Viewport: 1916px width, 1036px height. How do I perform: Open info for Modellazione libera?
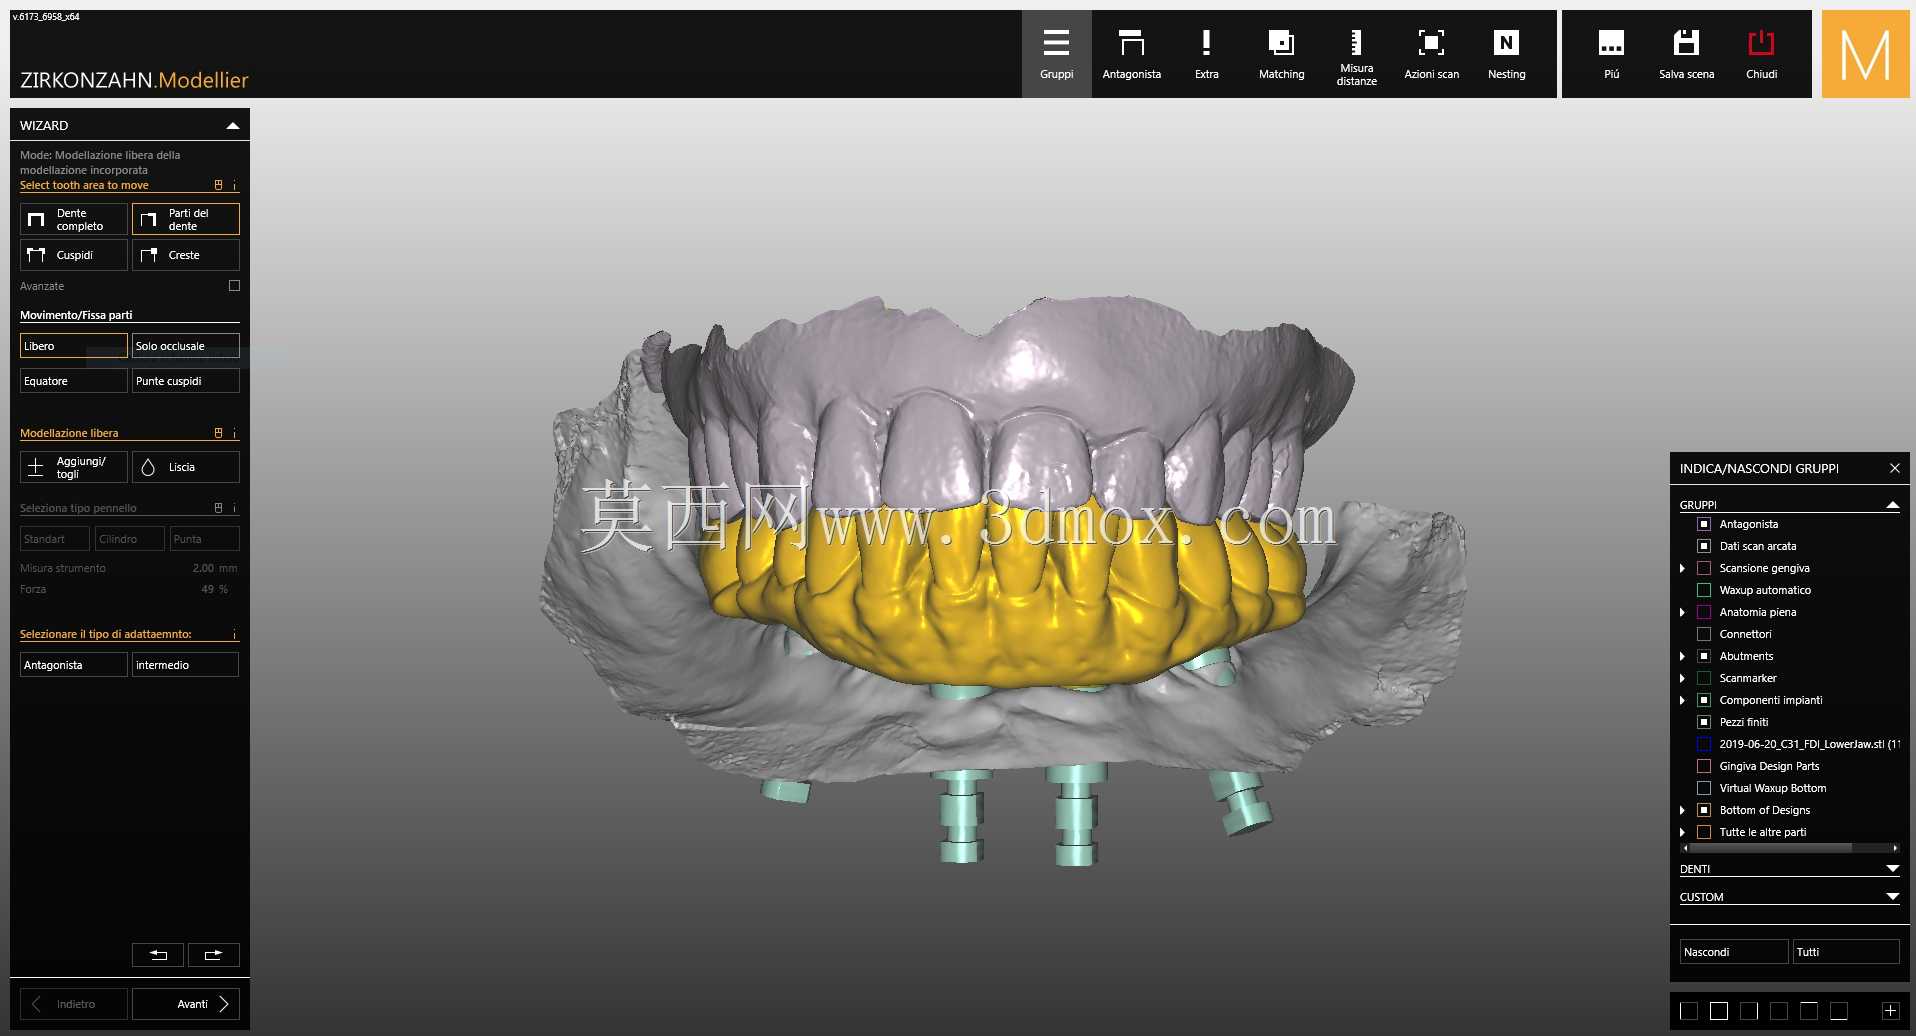click(235, 433)
